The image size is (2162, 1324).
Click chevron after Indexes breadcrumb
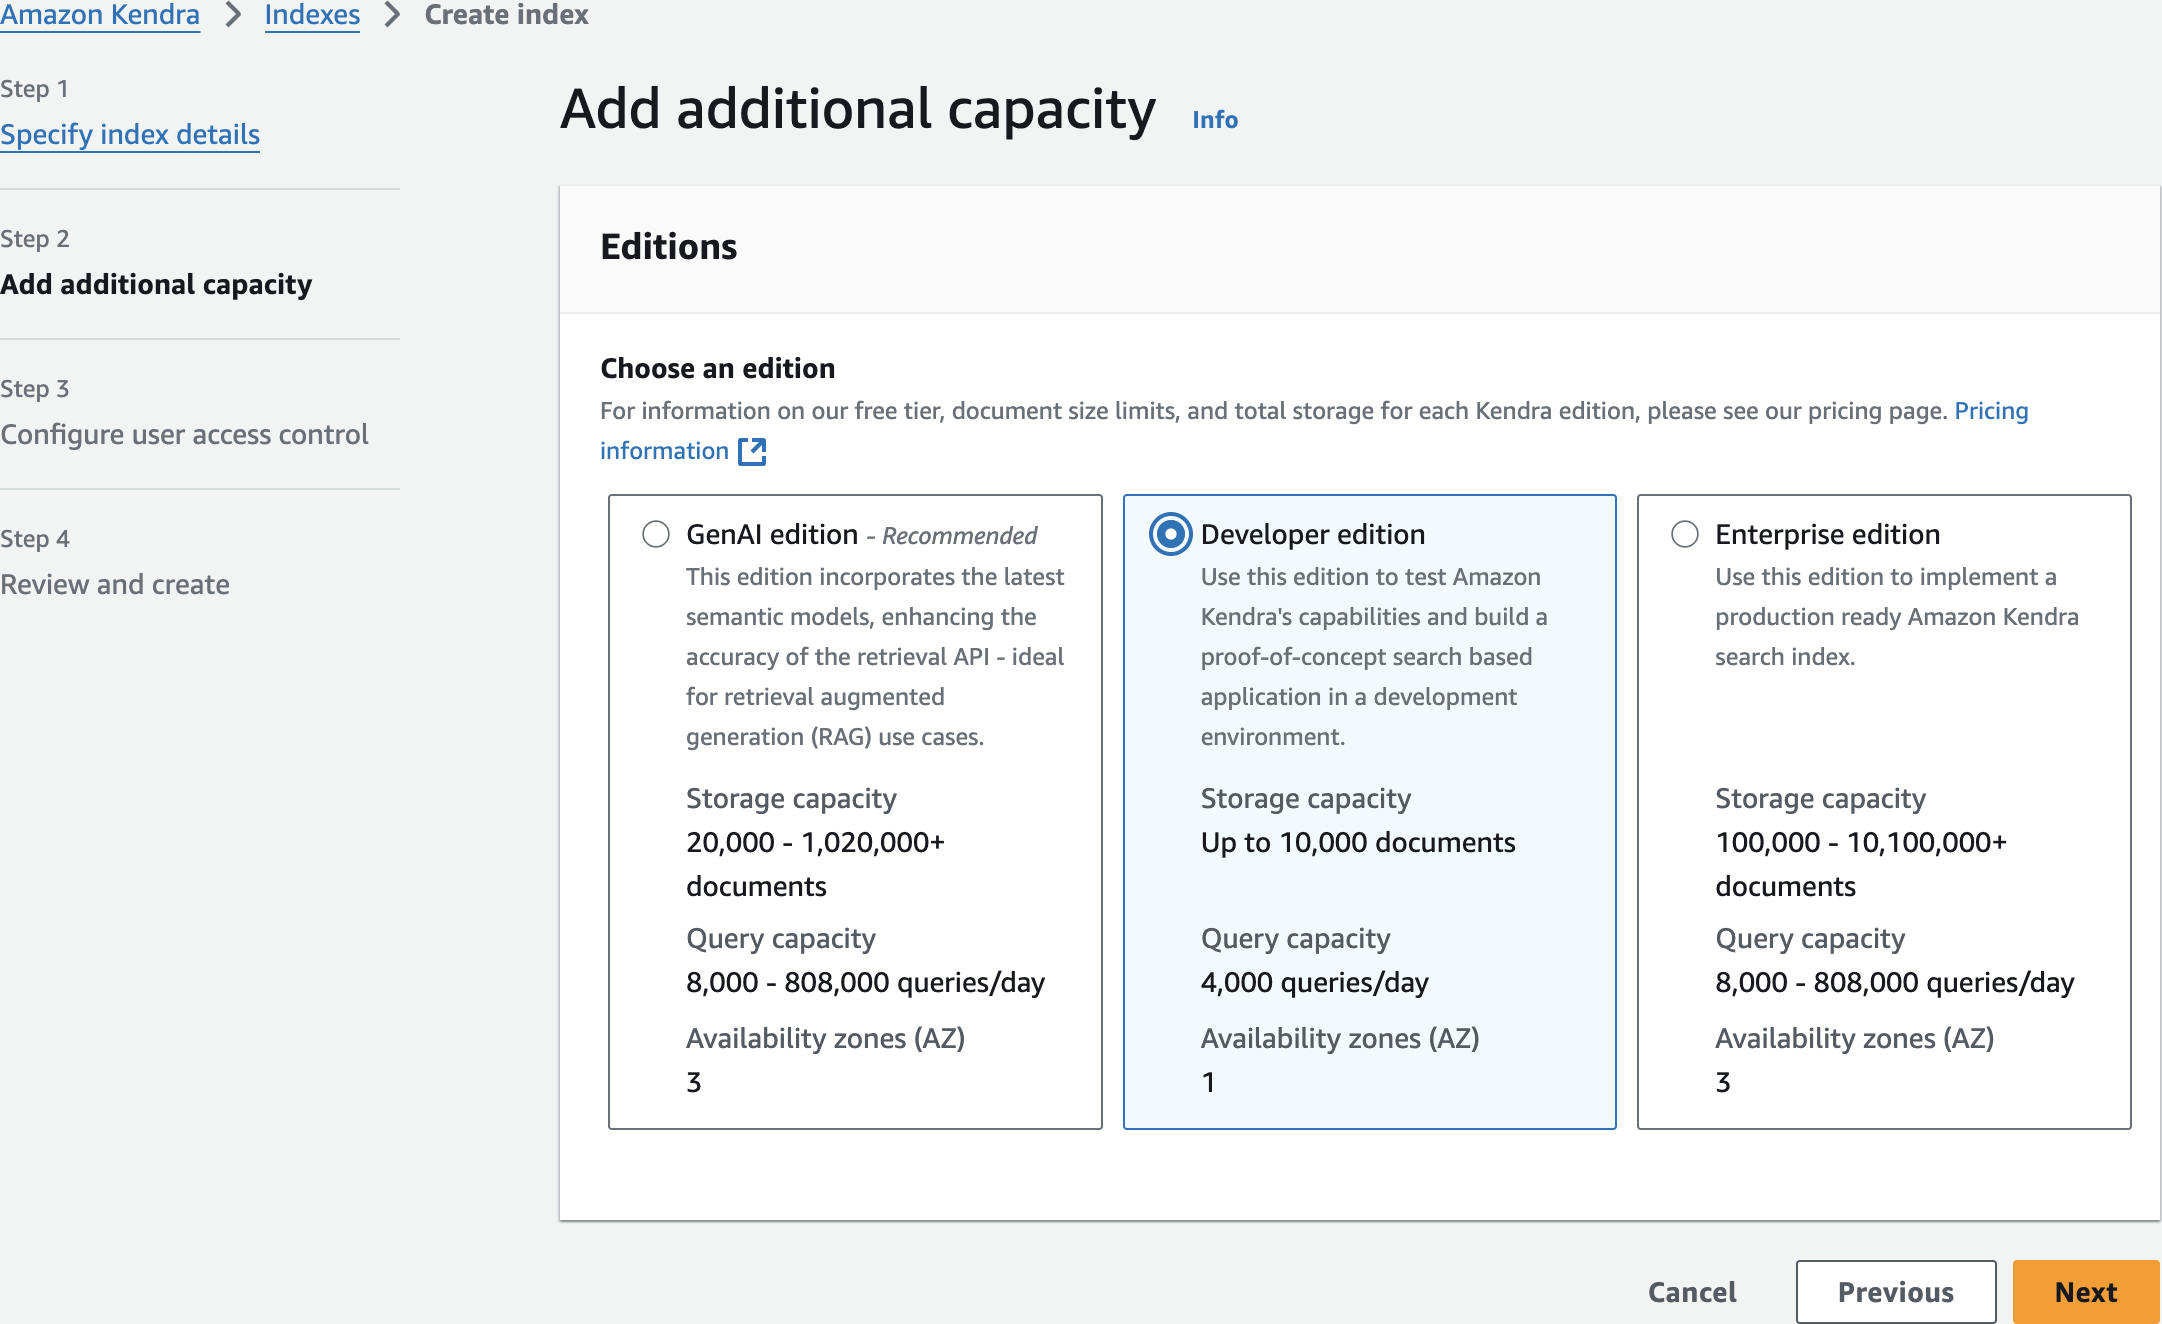pos(392,15)
